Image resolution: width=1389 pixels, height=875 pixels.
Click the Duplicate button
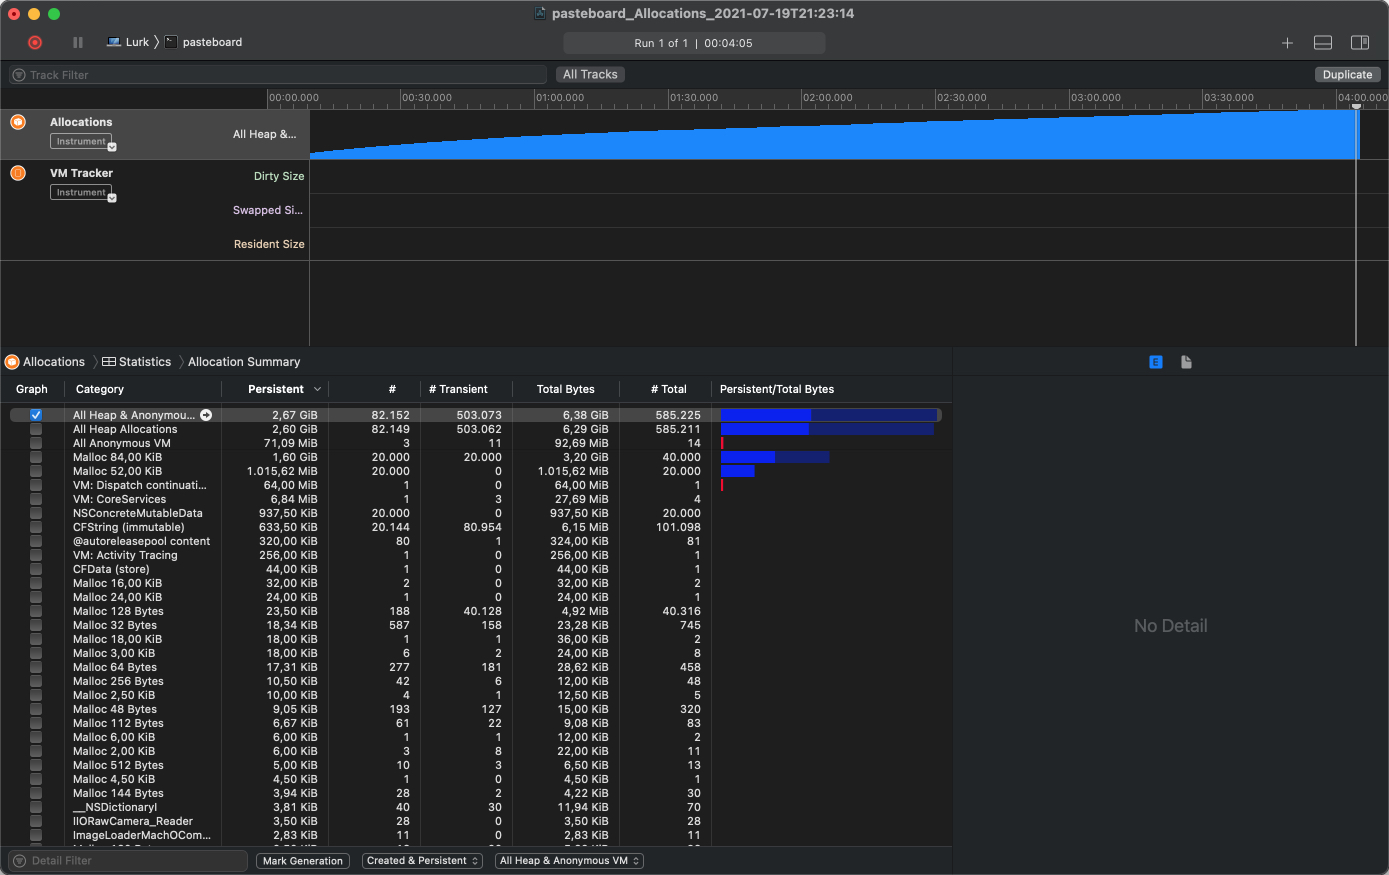pos(1347,74)
